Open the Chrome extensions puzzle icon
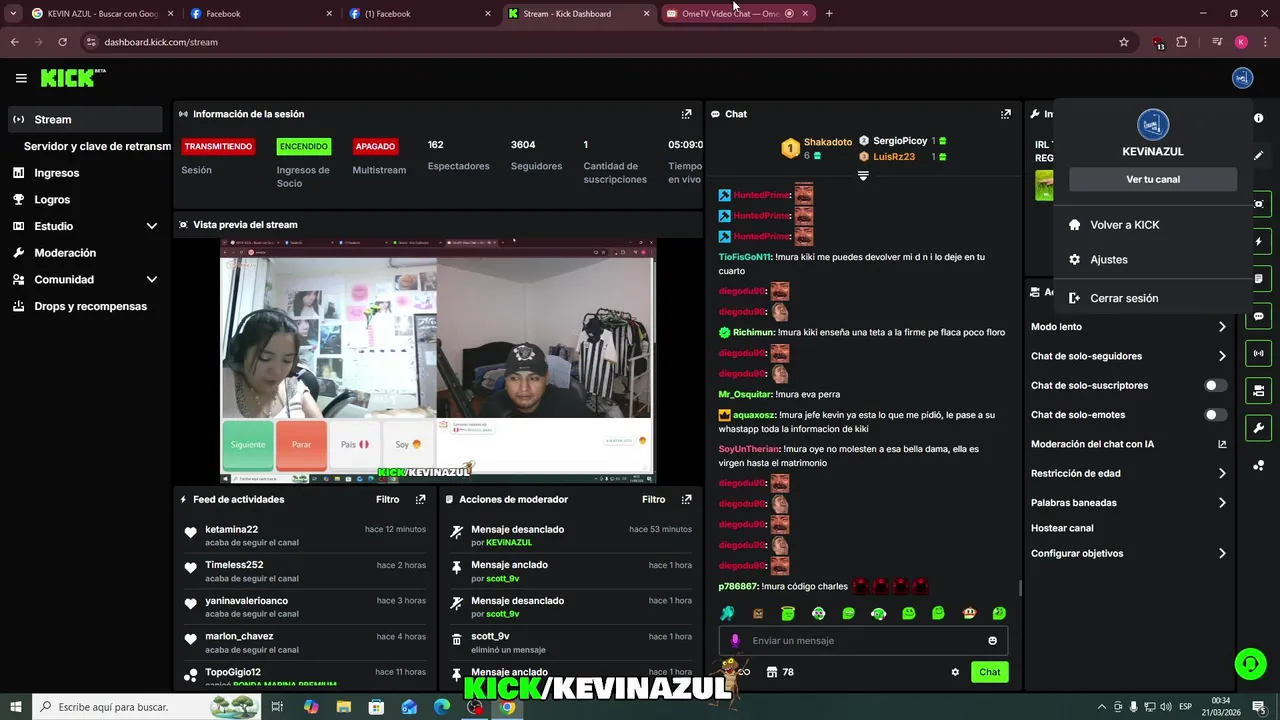The width and height of the screenshot is (1280, 720). point(1181,42)
